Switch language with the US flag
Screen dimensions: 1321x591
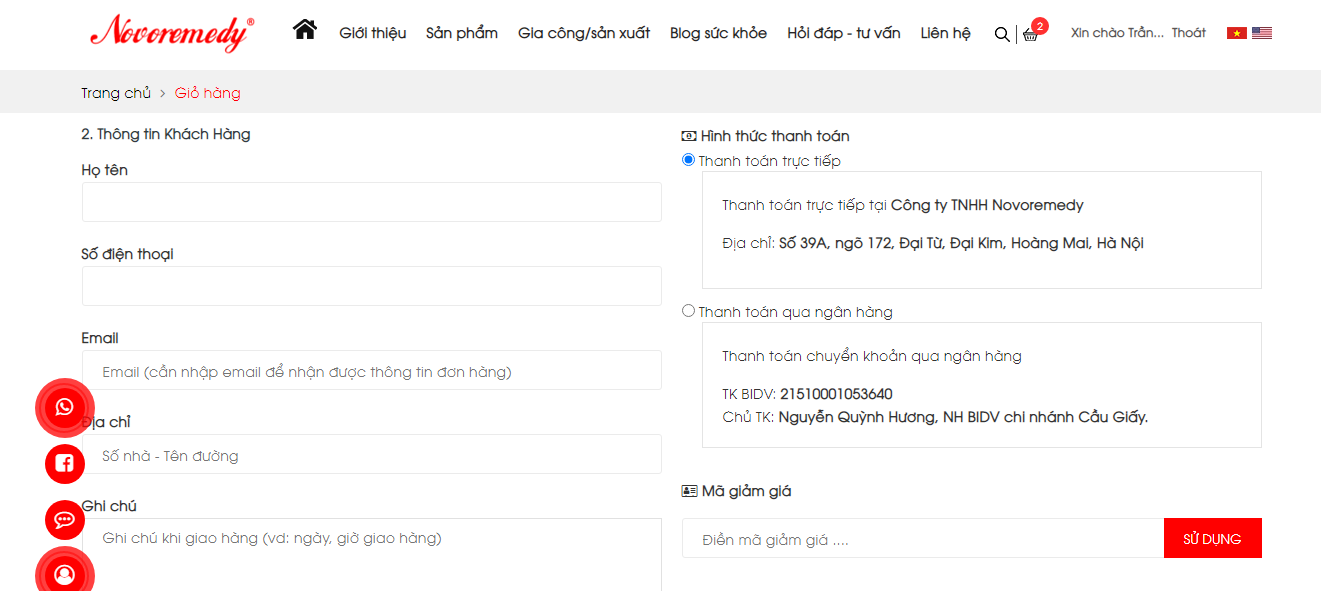1262,33
